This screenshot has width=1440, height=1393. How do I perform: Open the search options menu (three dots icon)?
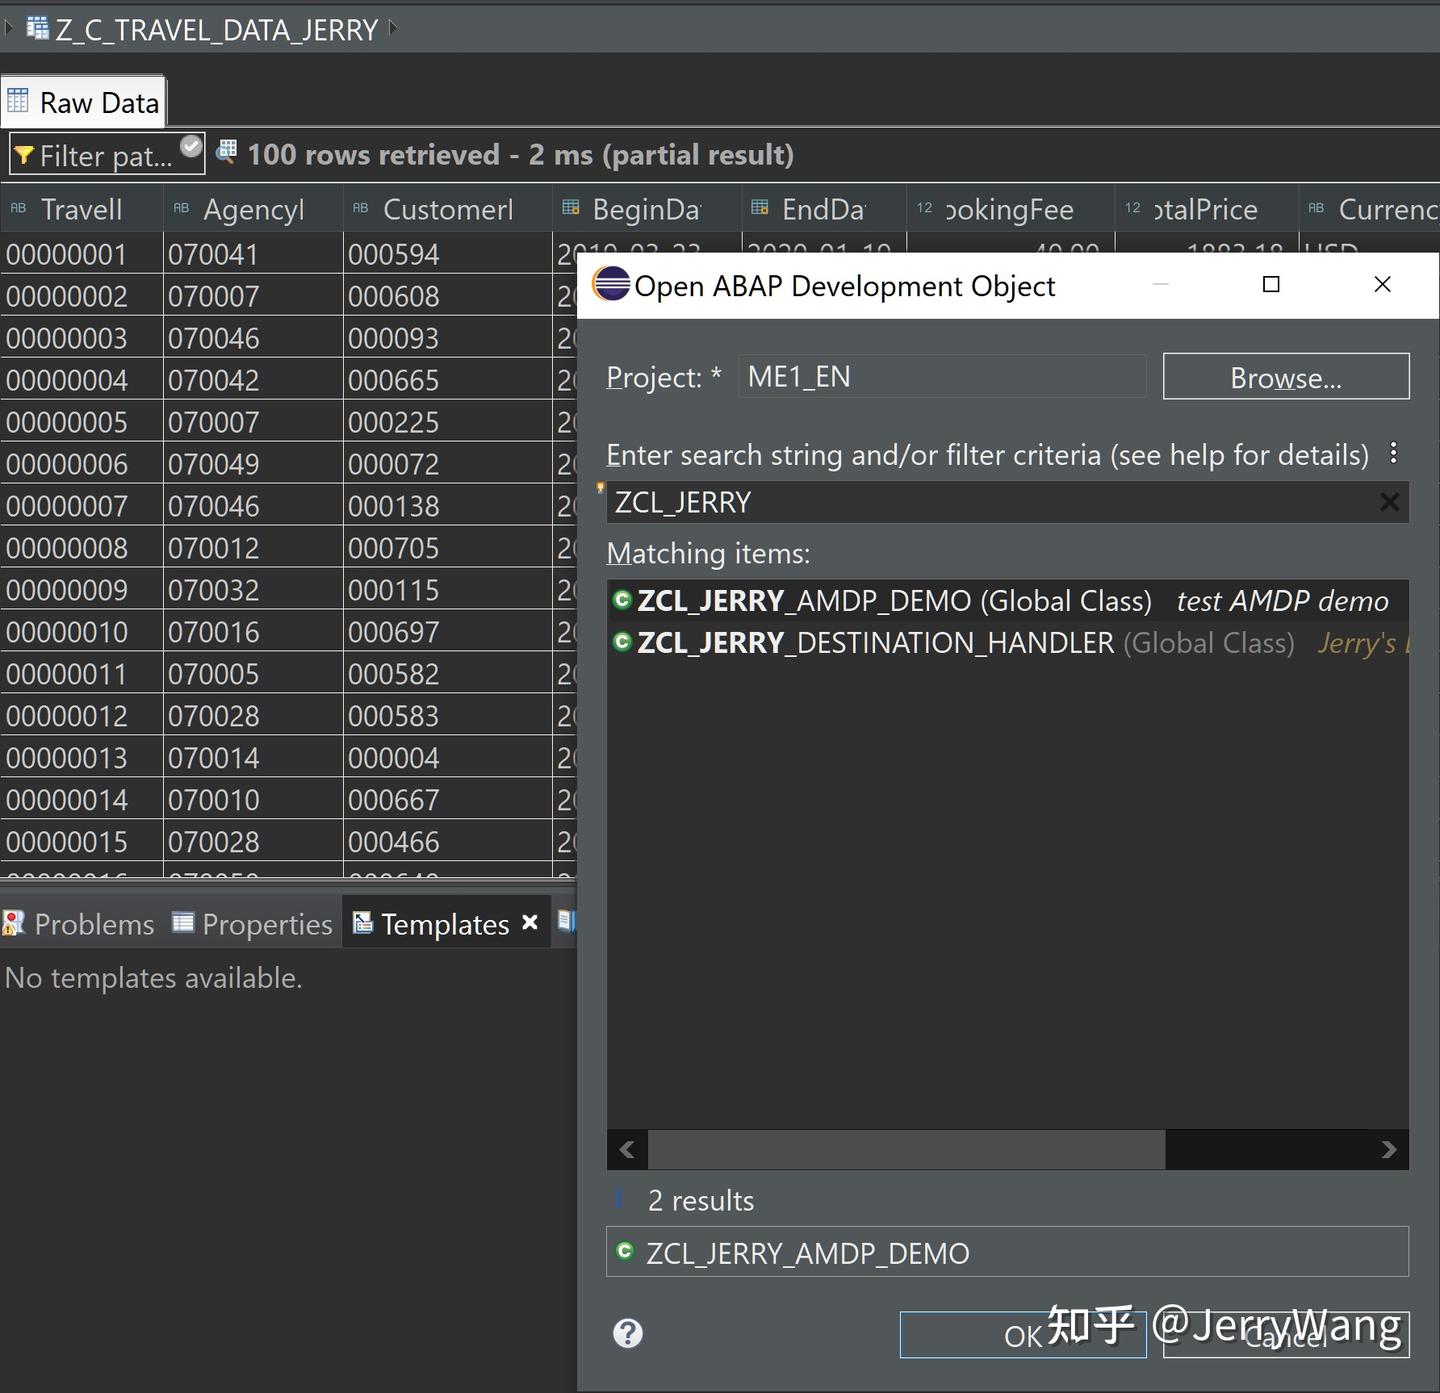point(1394,453)
